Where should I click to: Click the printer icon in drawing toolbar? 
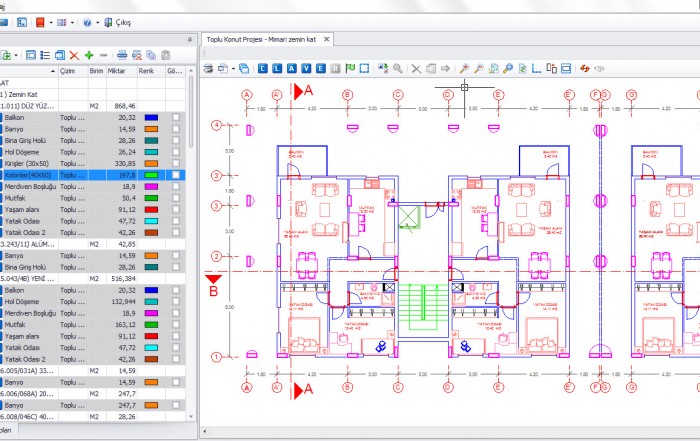tap(209, 69)
